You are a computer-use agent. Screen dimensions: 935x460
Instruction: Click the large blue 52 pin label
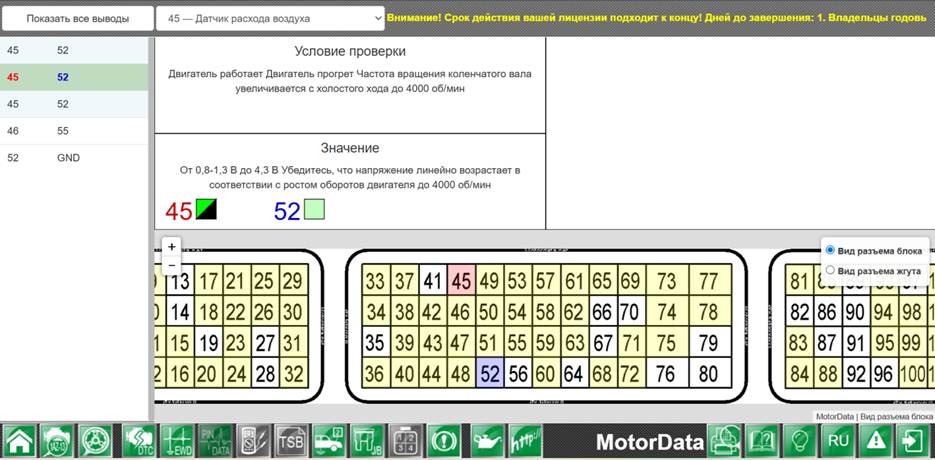[287, 211]
